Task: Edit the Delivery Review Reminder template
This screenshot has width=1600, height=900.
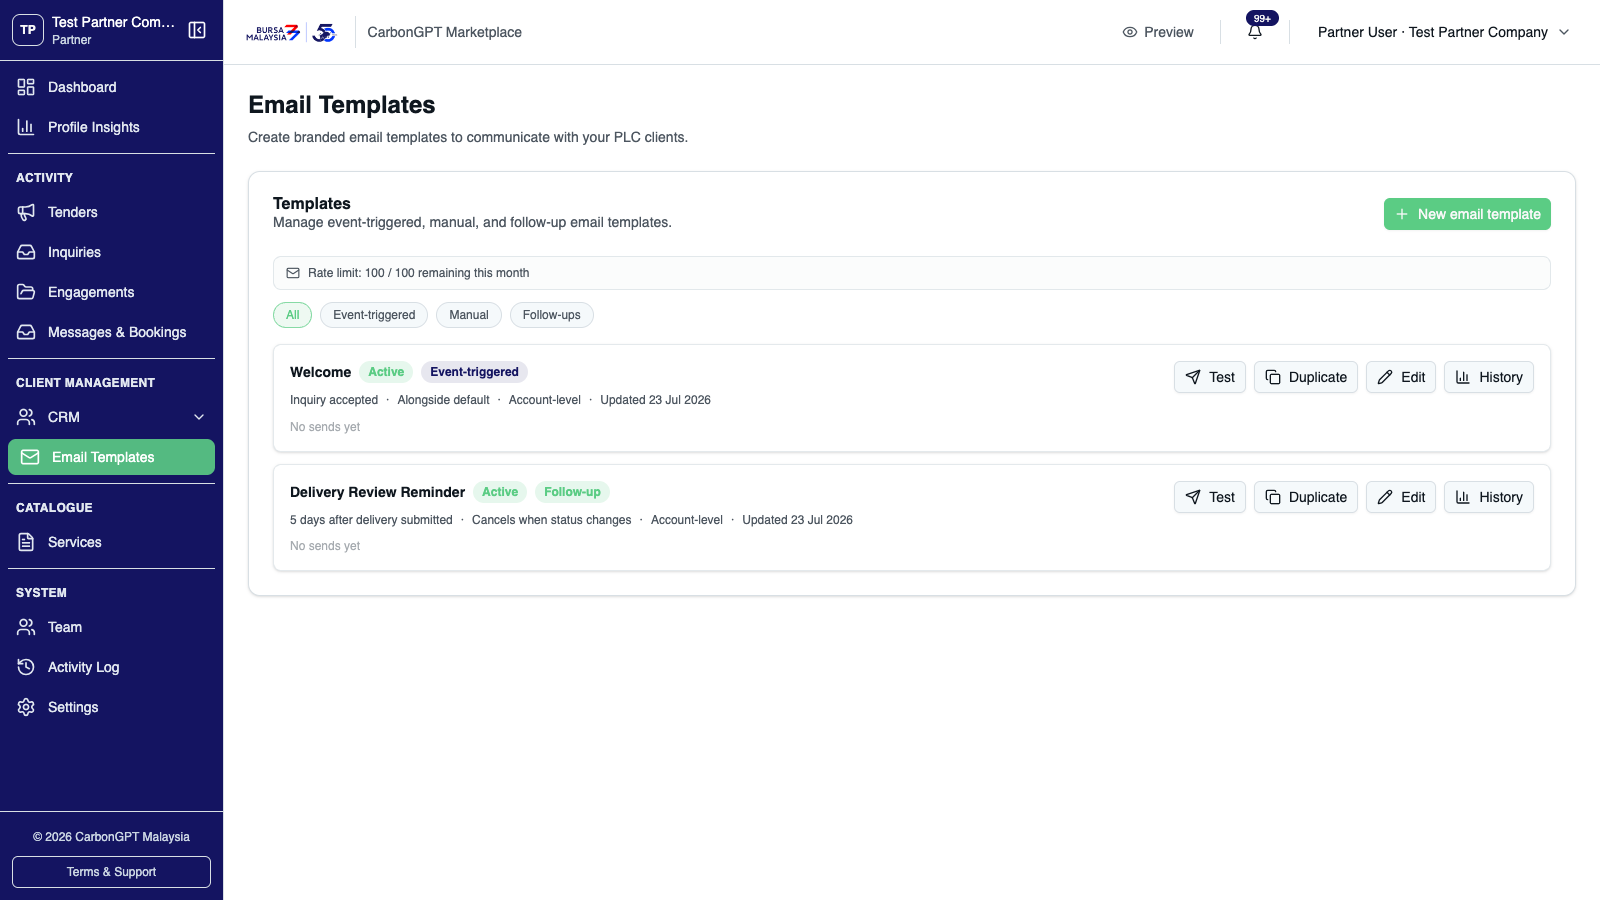Action: (x=1400, y=497)
